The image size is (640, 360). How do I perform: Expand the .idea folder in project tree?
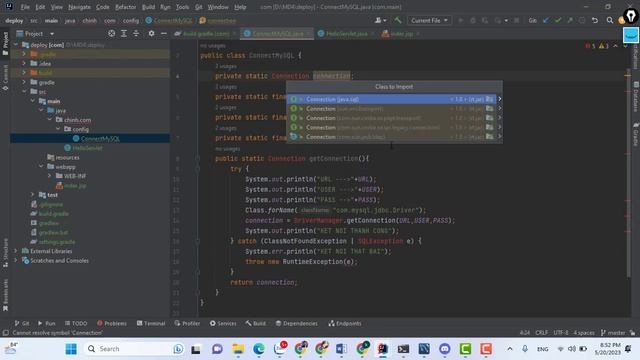pyautogui.click(x=24, y=63)
